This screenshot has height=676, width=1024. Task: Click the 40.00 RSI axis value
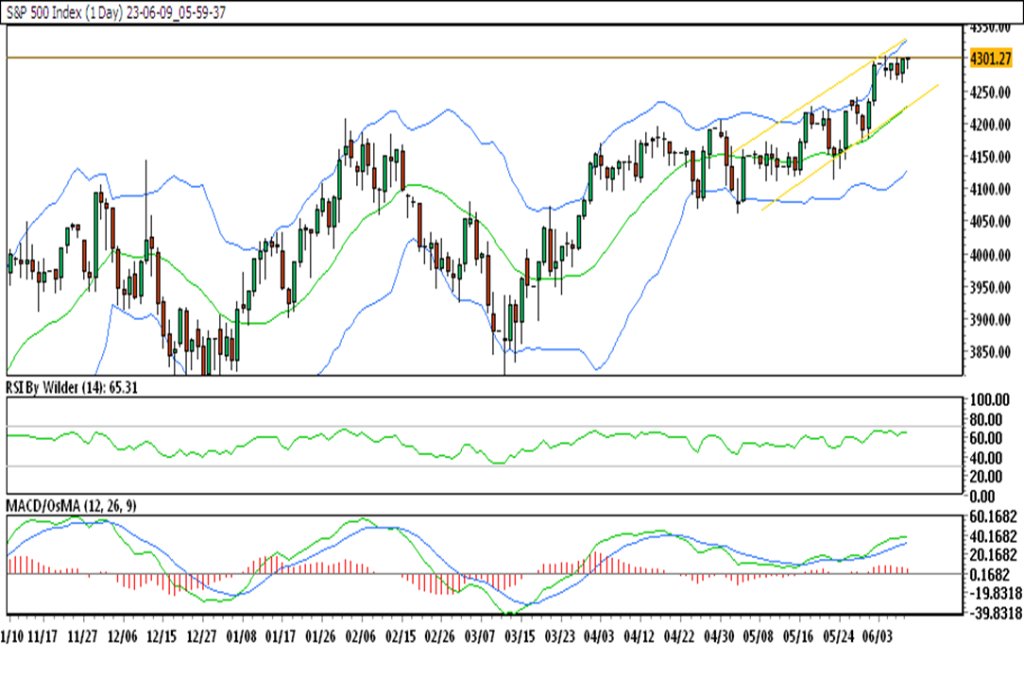(986, 458)
